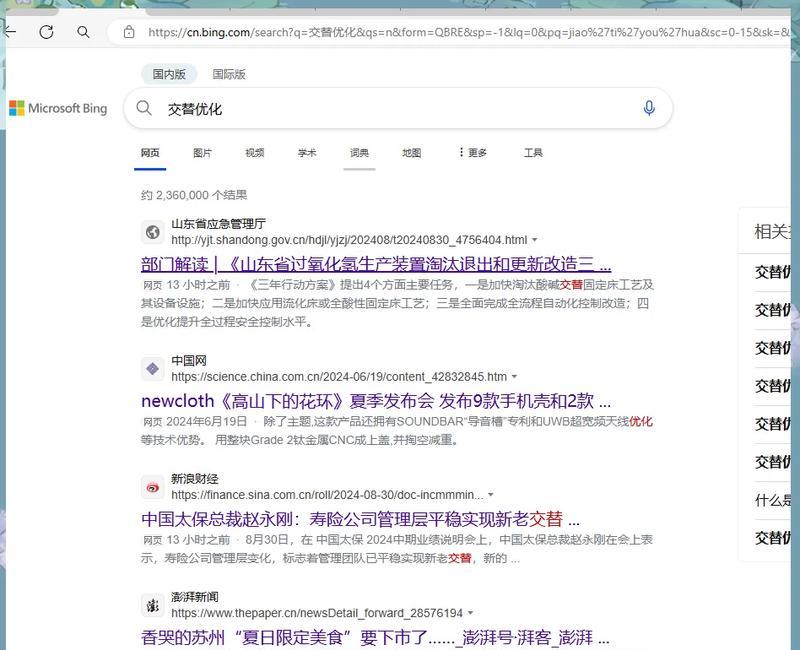Viewport: 800px width, 650px height.
Task: Click the 新浪财经 Weibo-eye favicon
Action: [x=153, y=487]
